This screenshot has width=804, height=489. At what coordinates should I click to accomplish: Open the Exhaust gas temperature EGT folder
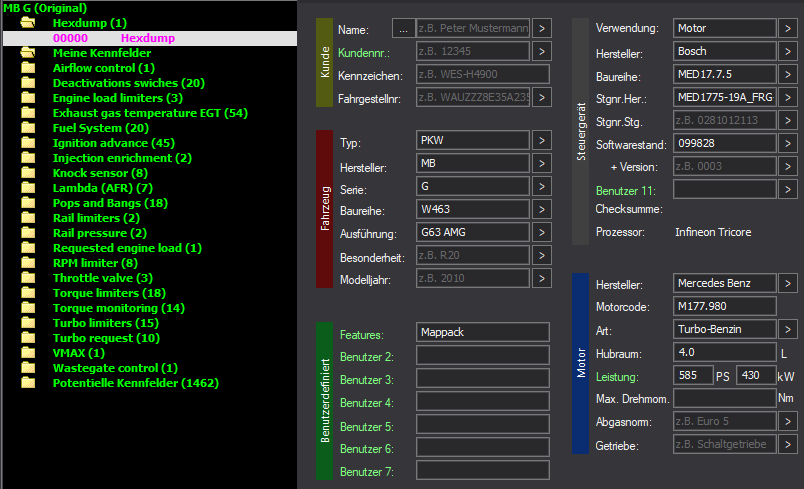point(150,113)
